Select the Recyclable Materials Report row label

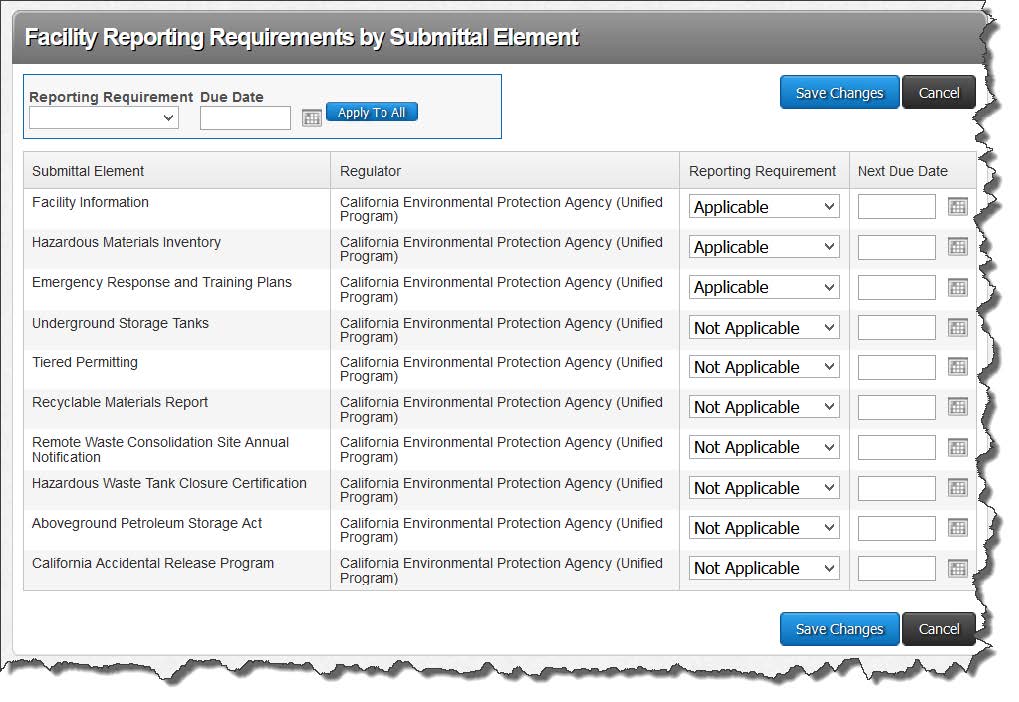coord(120,402)
